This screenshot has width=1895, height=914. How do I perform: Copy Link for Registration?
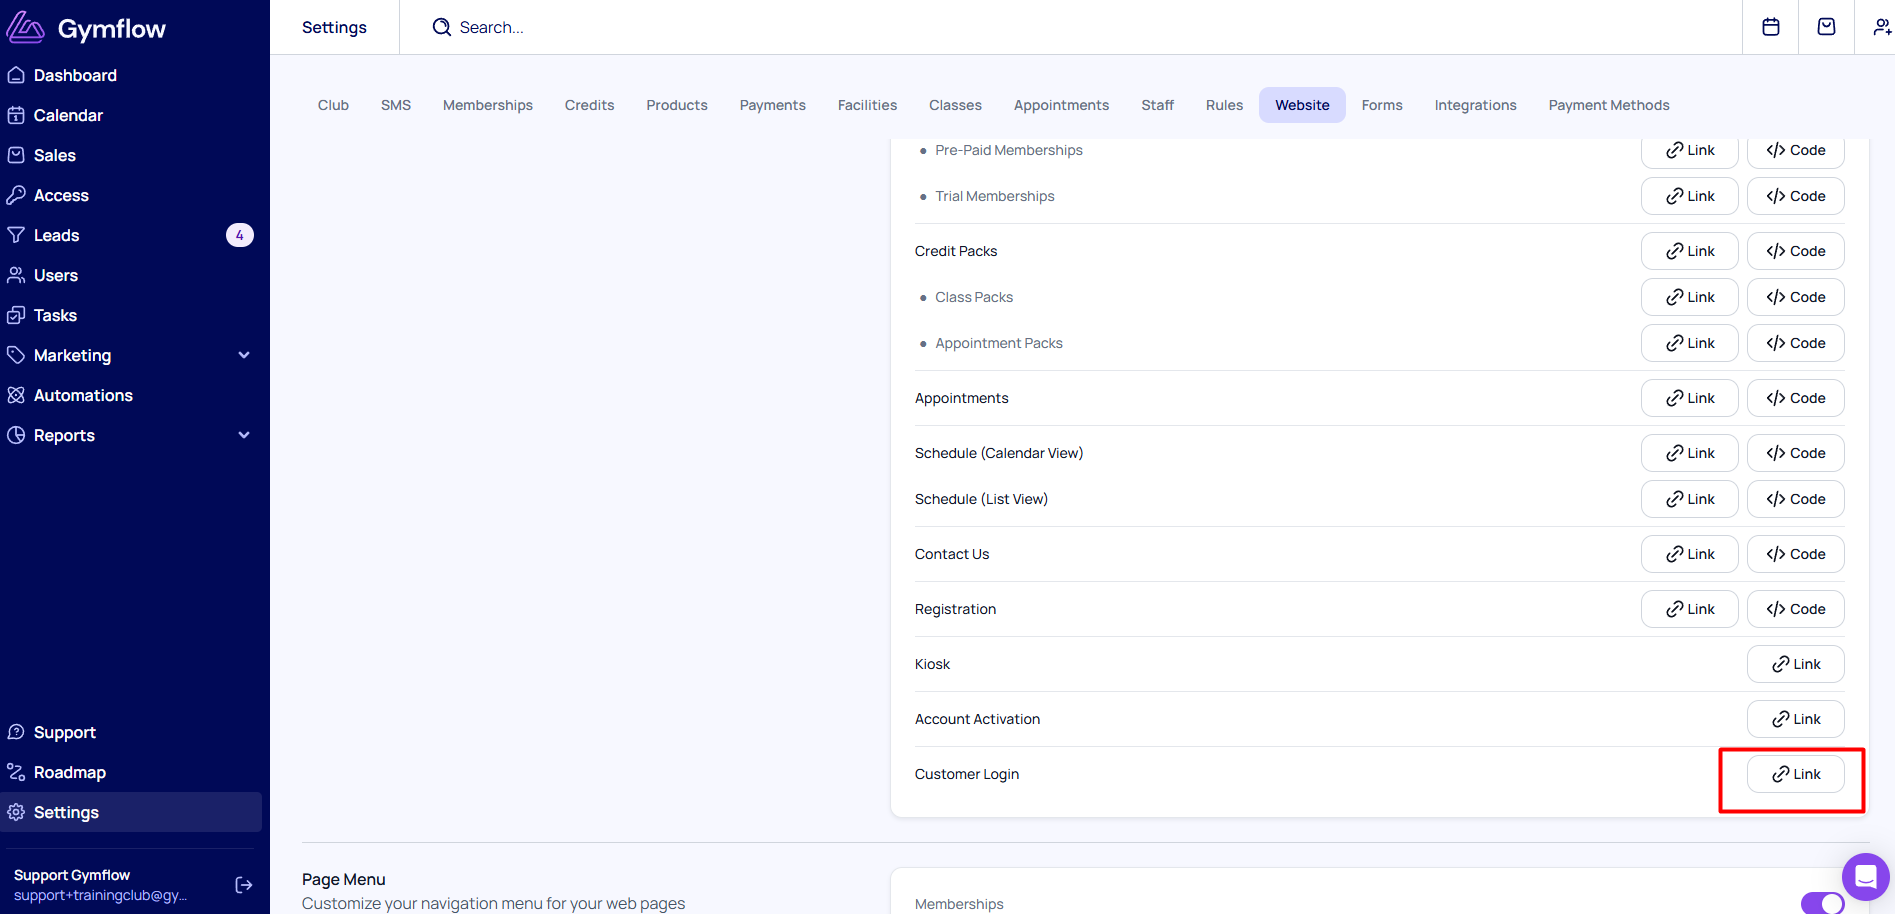click(x=1690, y=609)
